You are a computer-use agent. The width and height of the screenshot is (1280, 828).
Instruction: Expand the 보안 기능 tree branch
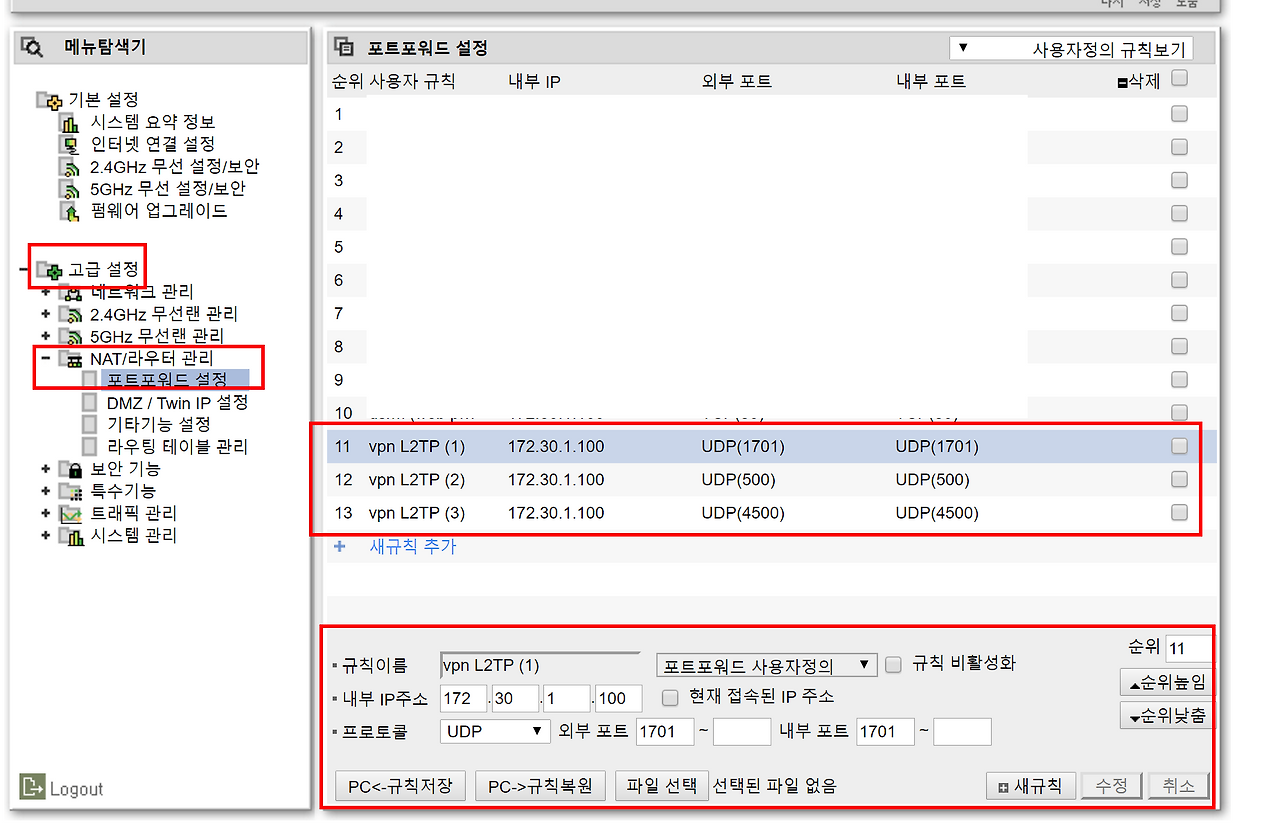pyautogui.click(x=45, y=469)
